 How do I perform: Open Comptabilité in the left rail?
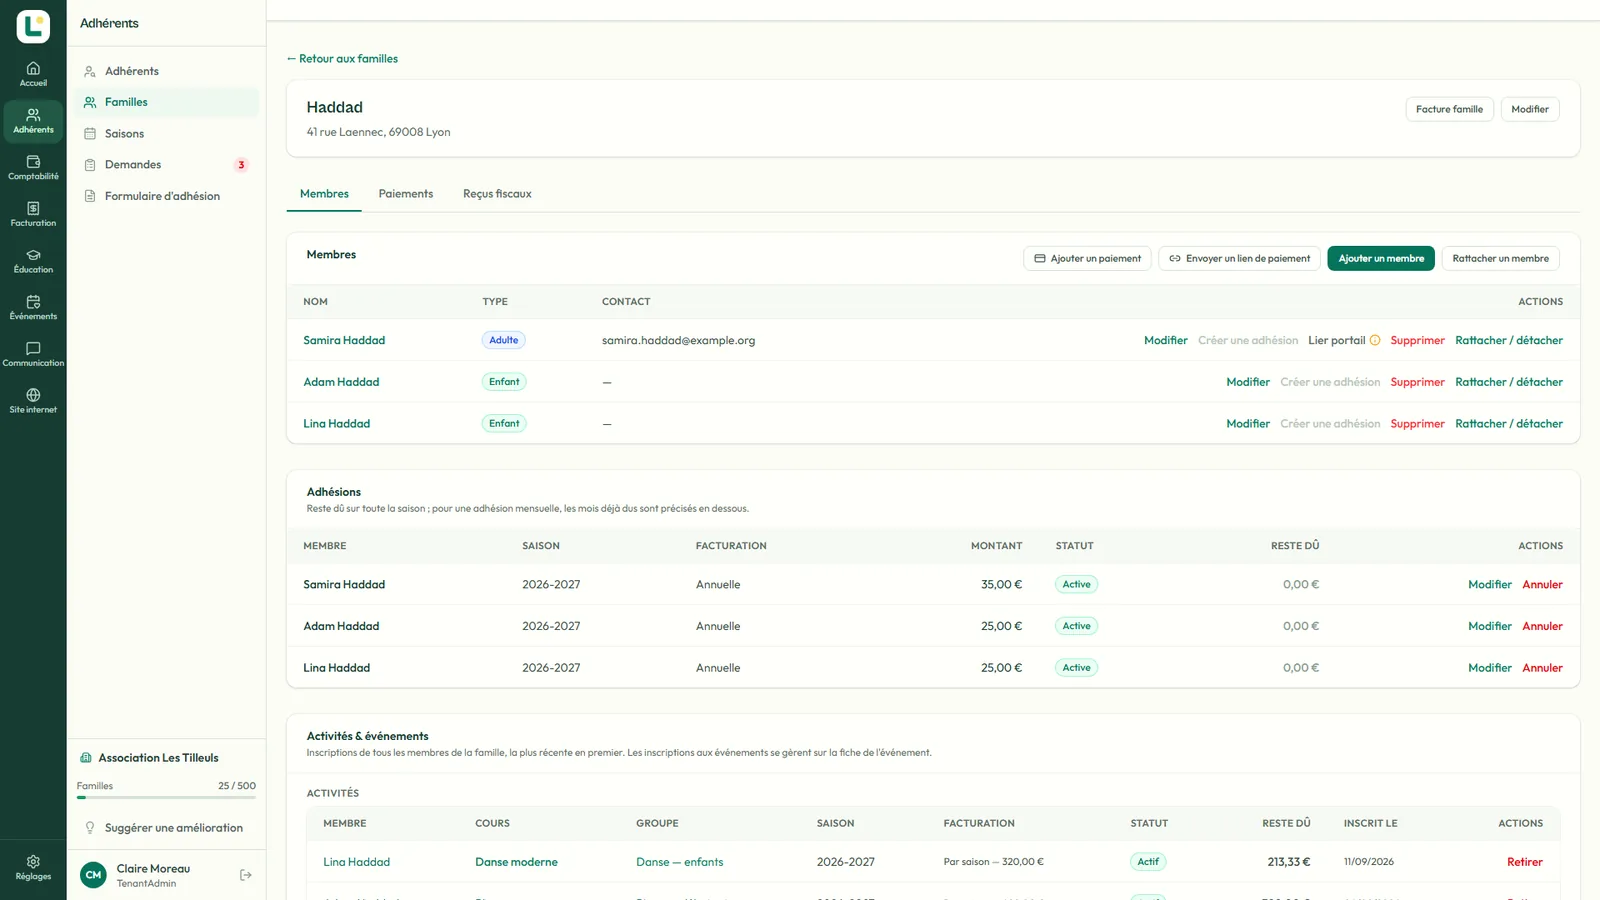33,167
